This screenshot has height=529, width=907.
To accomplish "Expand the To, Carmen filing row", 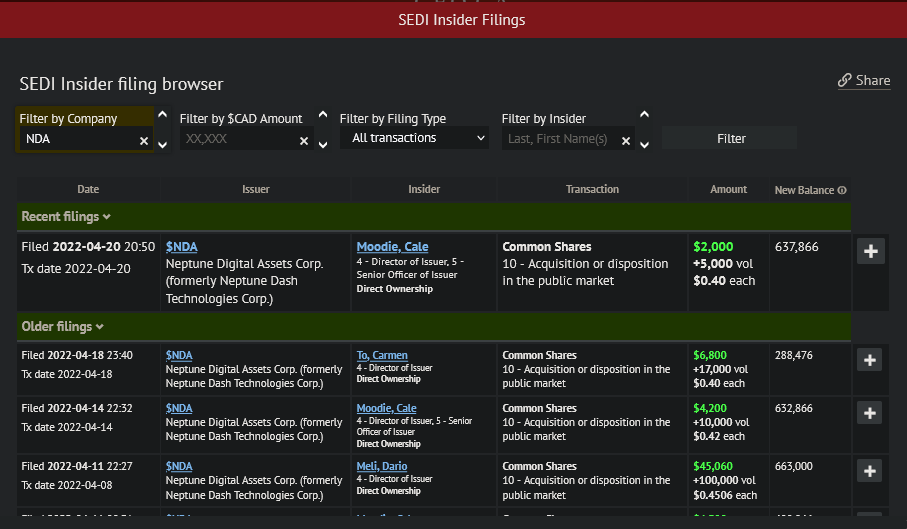I will (870, 360).
